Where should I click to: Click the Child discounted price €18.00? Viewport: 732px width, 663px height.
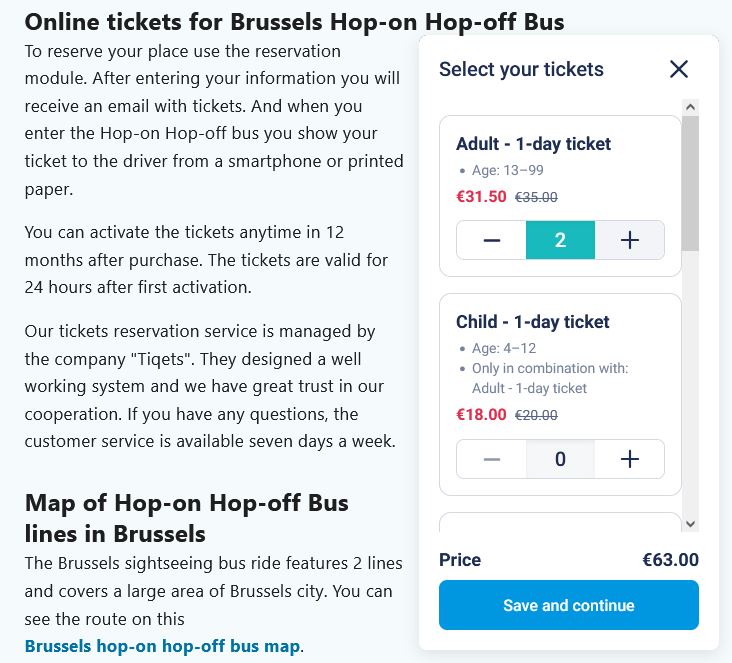481,415
